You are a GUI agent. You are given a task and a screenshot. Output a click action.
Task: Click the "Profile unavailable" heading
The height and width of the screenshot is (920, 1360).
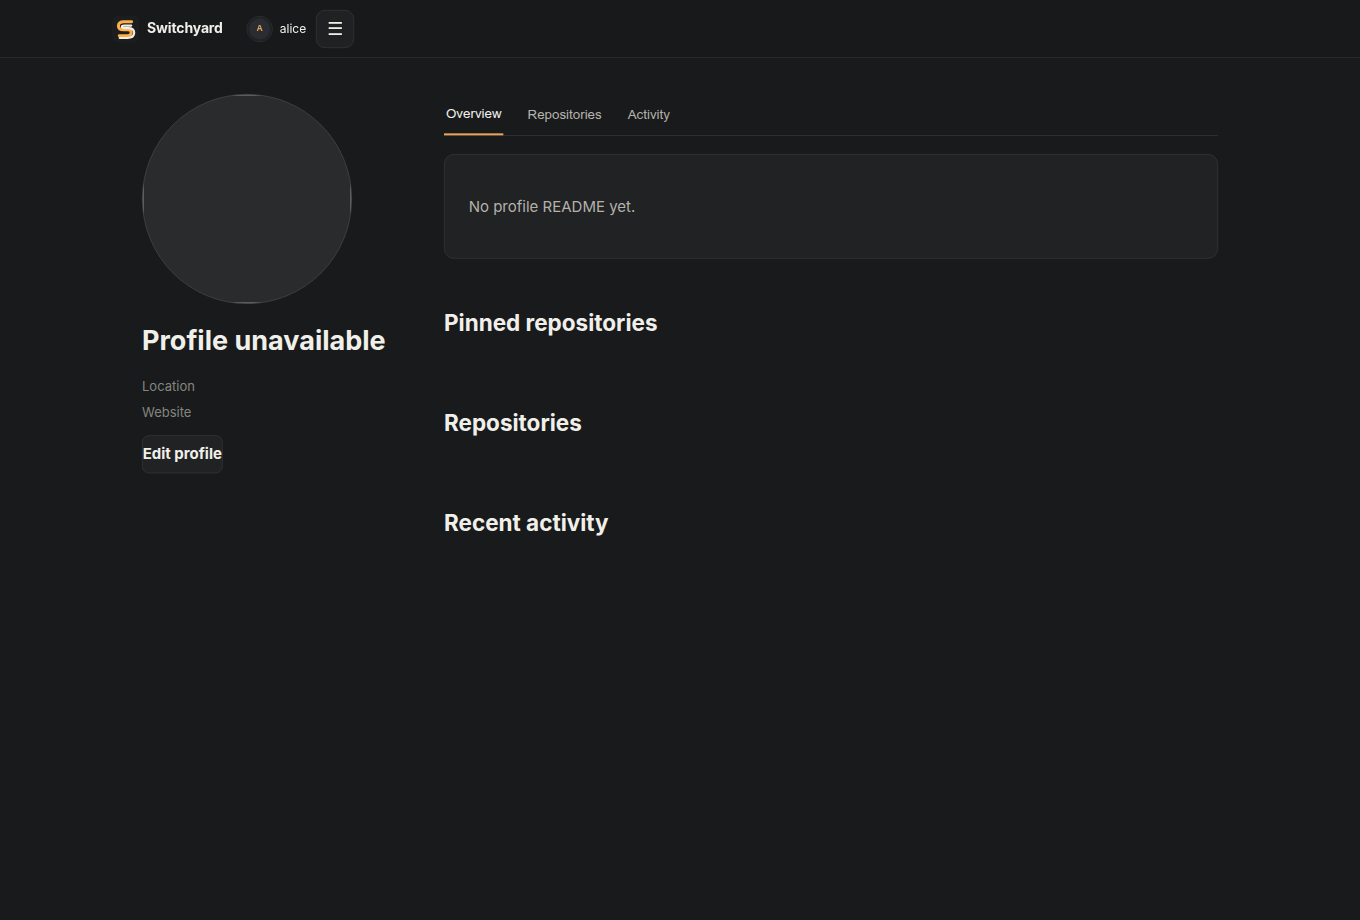point(264,341)
